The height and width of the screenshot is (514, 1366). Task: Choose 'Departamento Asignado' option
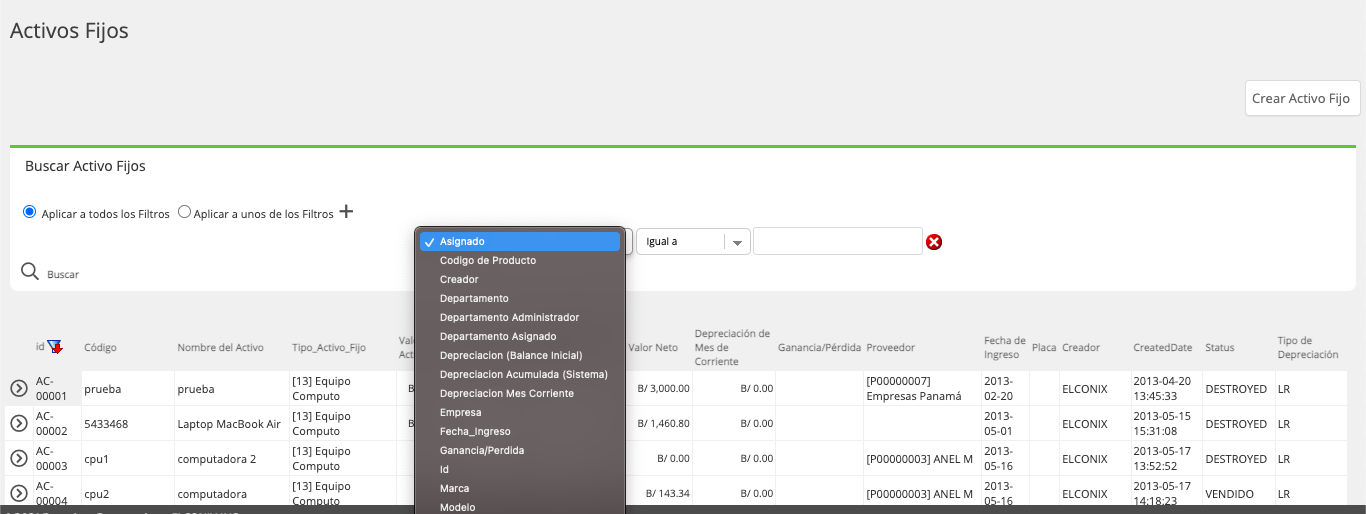tap(520, 336)
